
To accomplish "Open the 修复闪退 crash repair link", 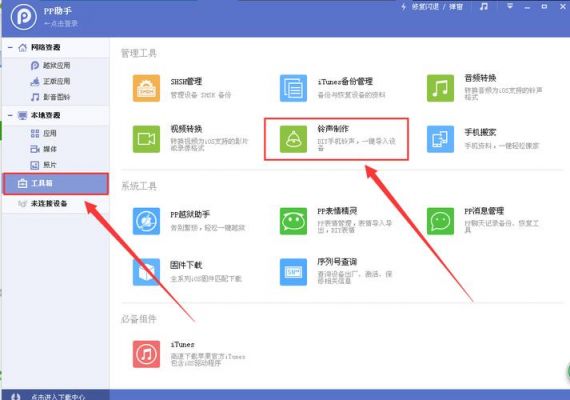I will tap(425, 7).
